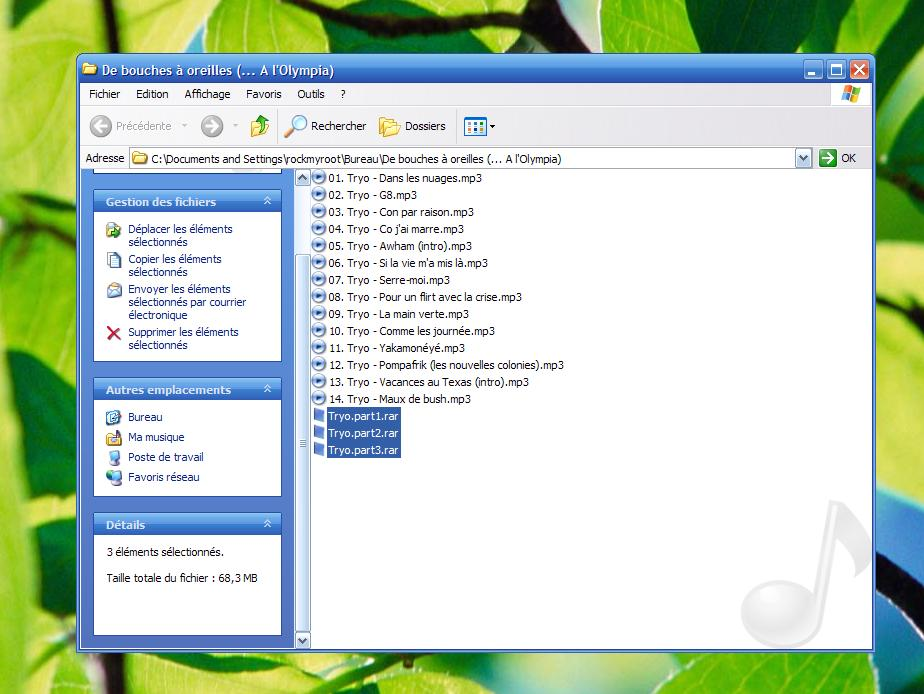
Task: Click the file list scrollbar down arrow
Action: tap(304, 639)
